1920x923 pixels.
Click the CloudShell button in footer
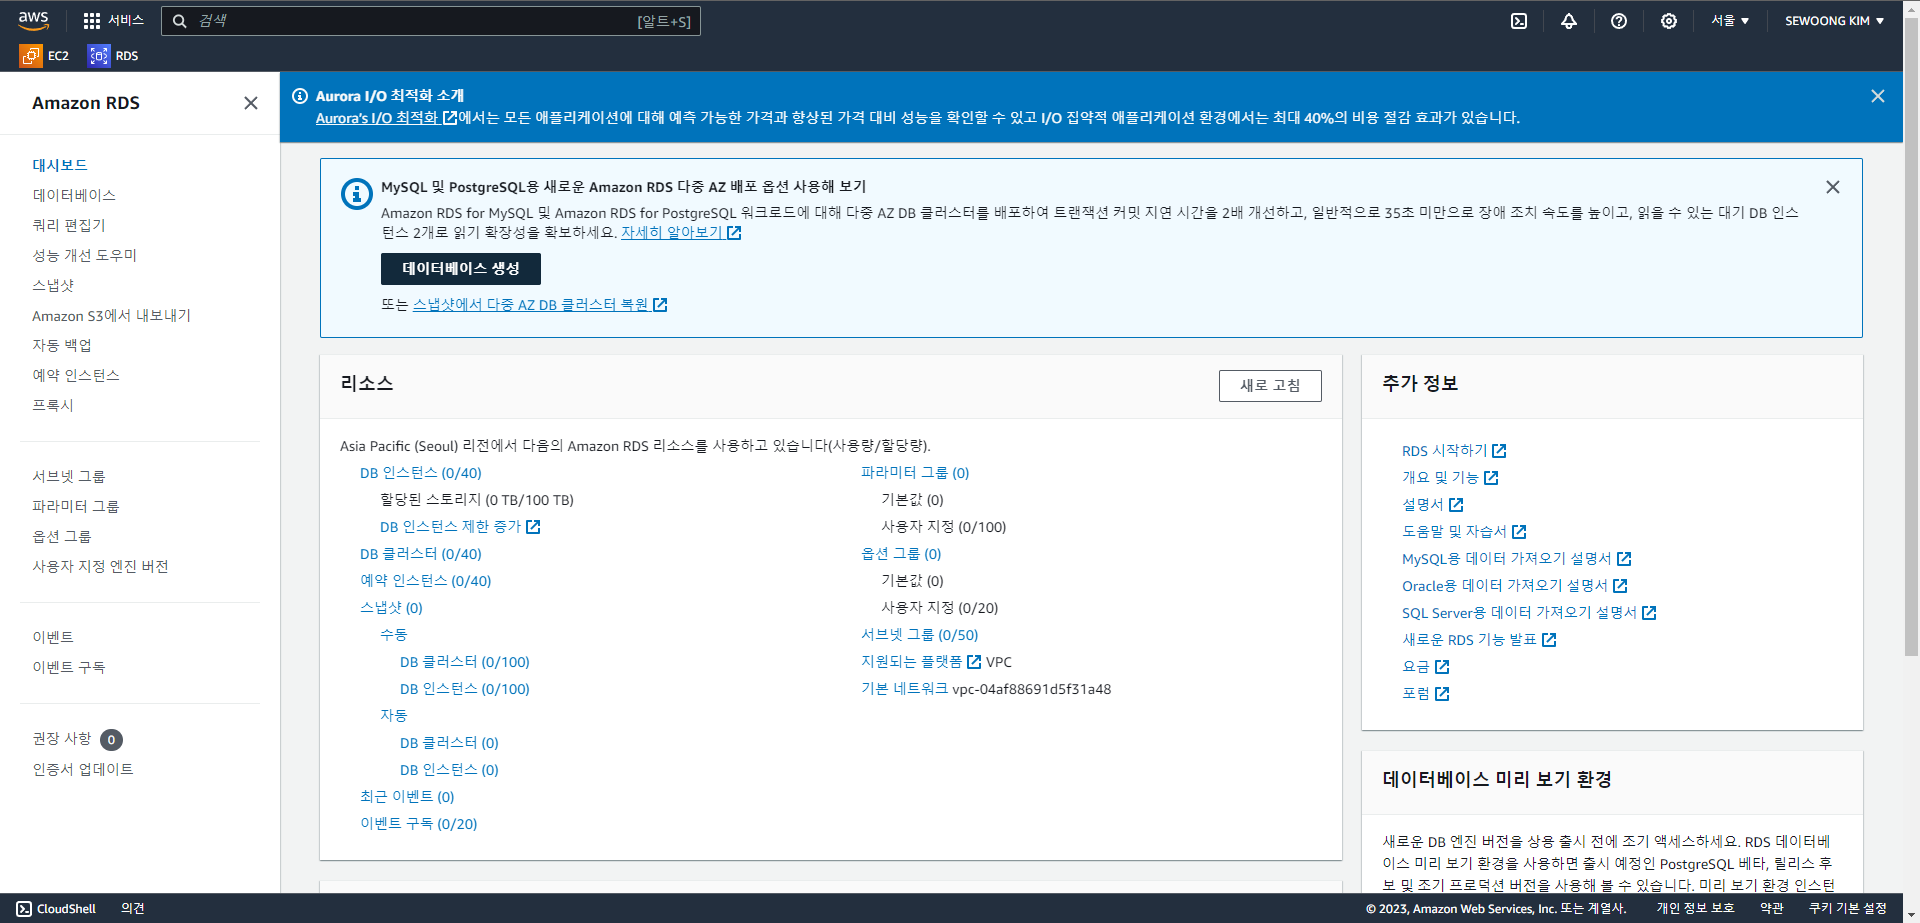pyautogui.click(x=56, y=909)
